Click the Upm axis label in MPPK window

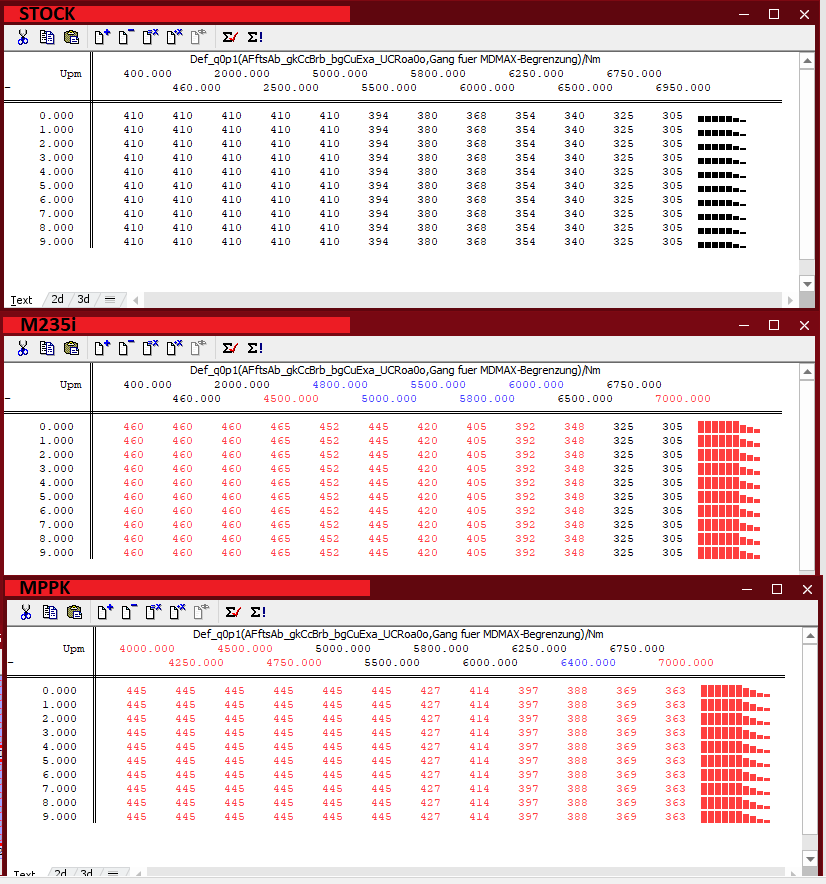(x=73, y=649)
